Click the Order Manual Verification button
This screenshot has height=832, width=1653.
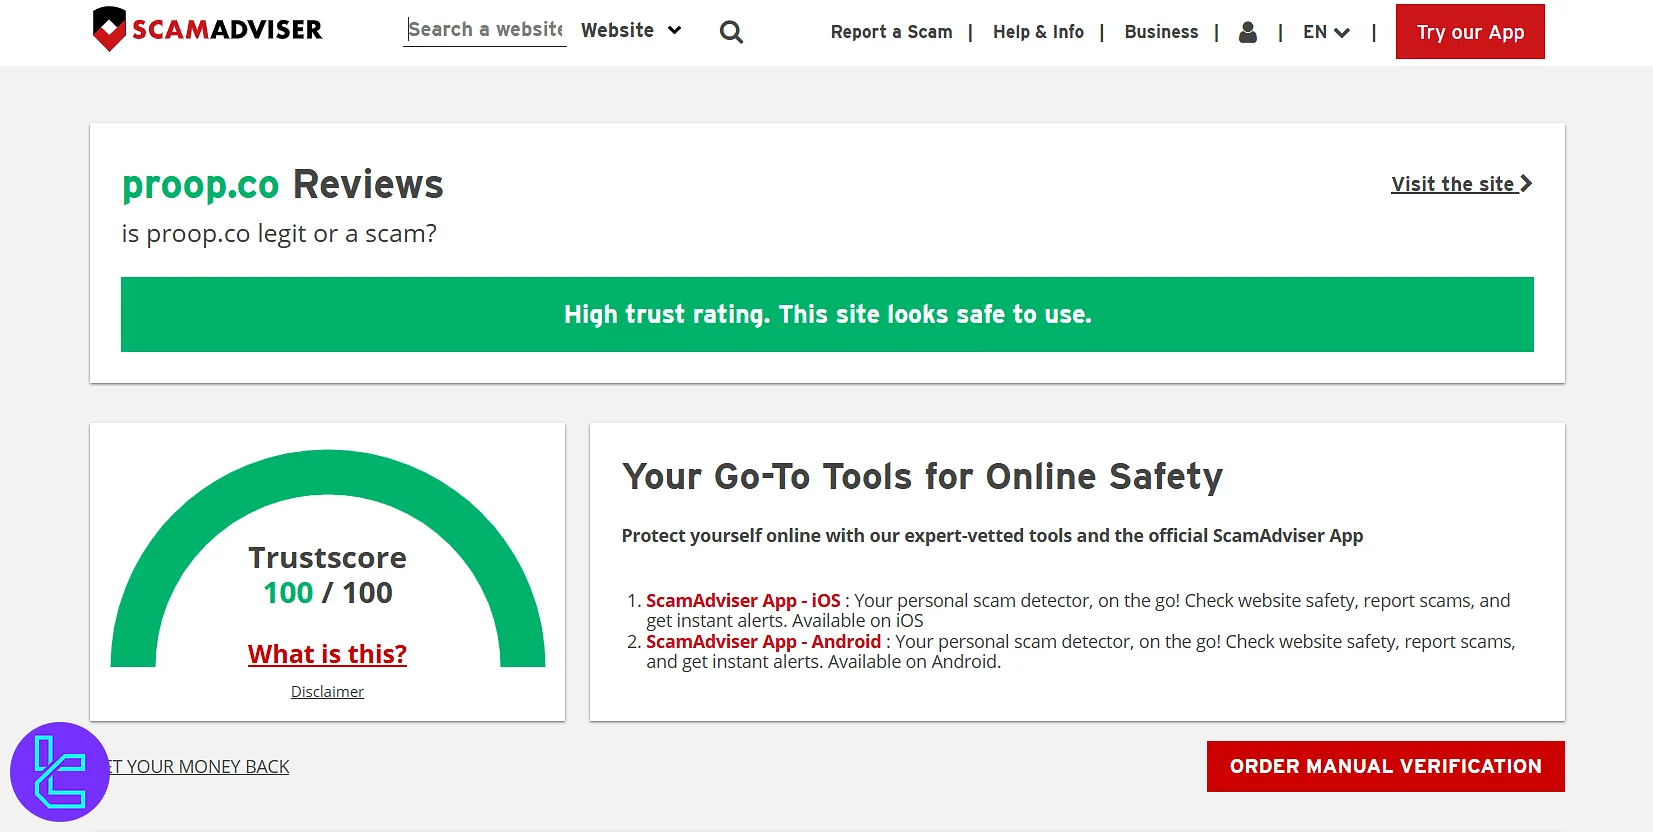point(1385,766)
